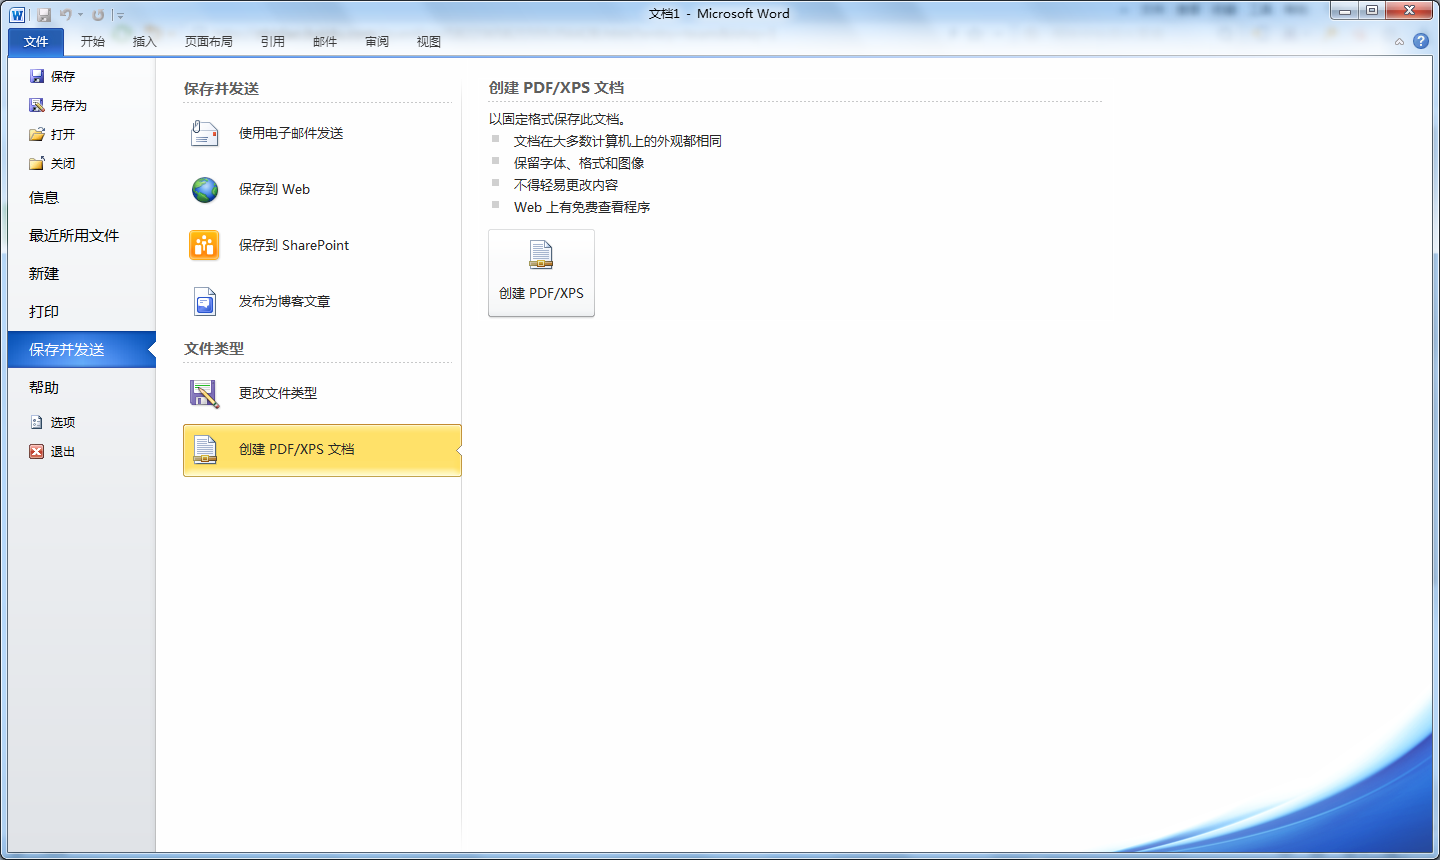Open Word Help question mark icon
This screenshot has width=1440, height=860.
pos(1420,42)
